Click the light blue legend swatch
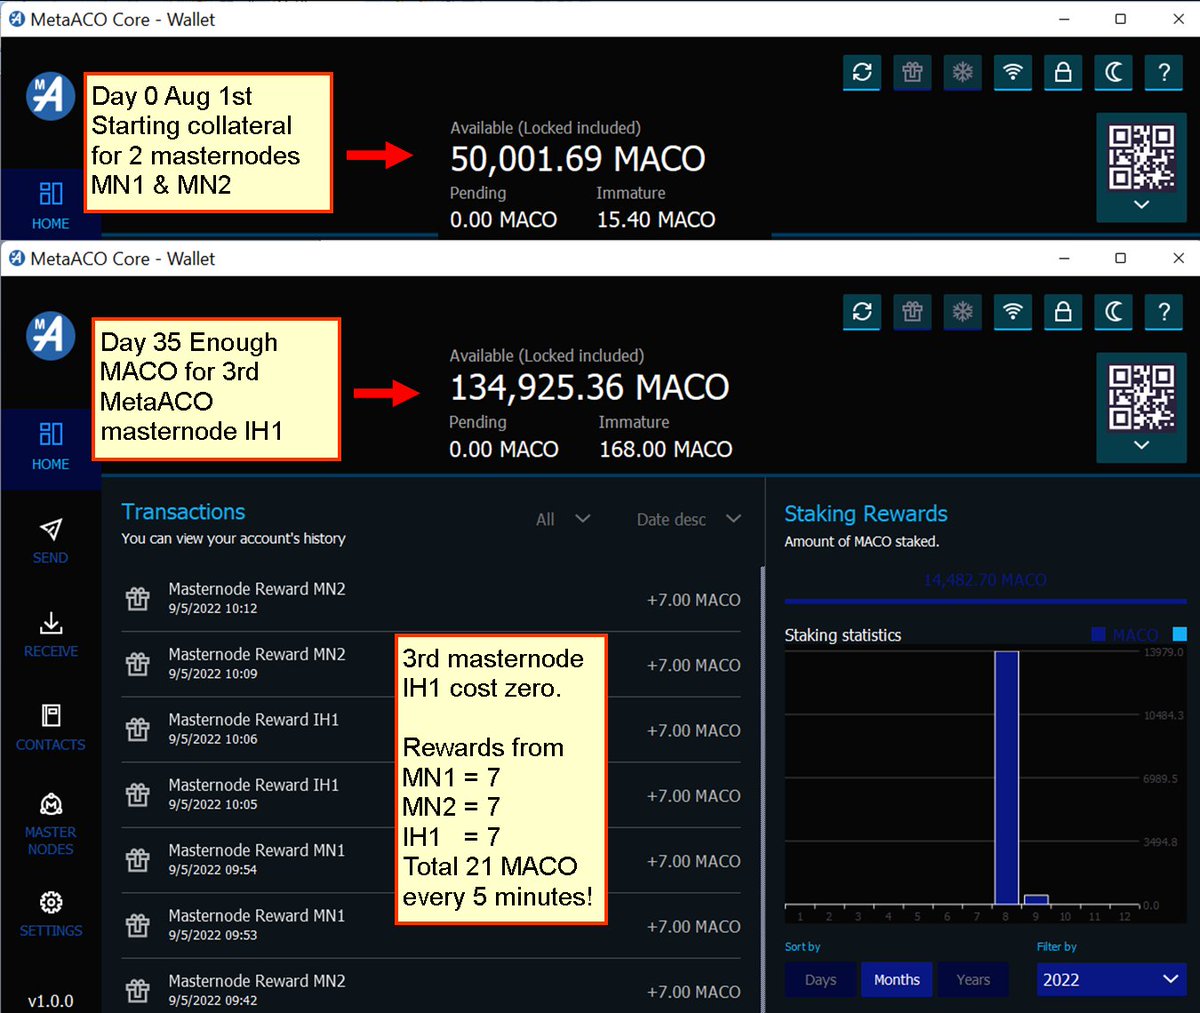 pos(1179,634)
